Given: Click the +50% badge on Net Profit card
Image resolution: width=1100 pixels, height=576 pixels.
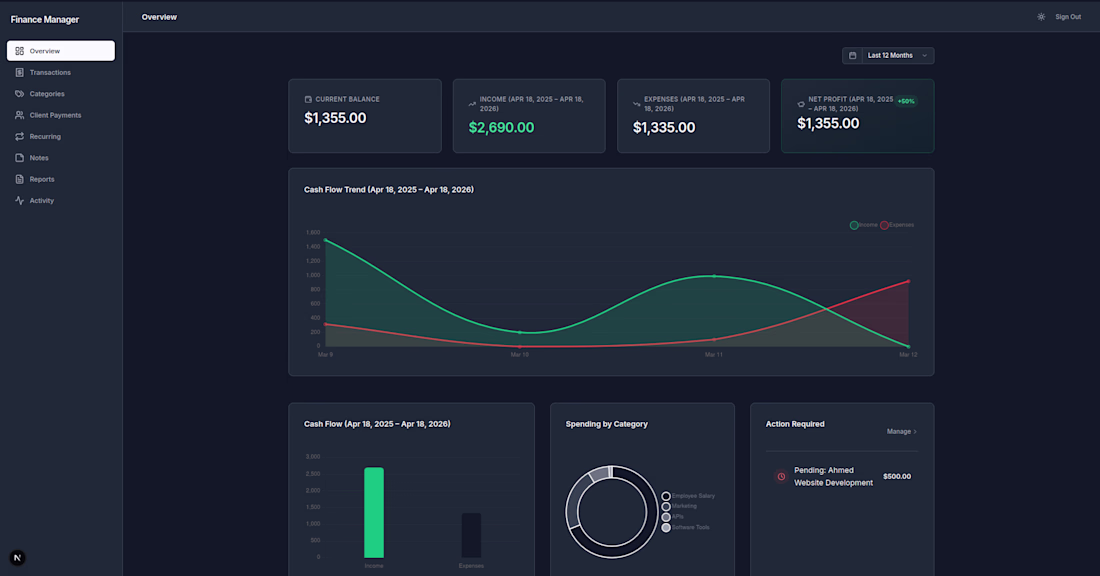Looking at the screenshot, I should click(x=906, y=101).
